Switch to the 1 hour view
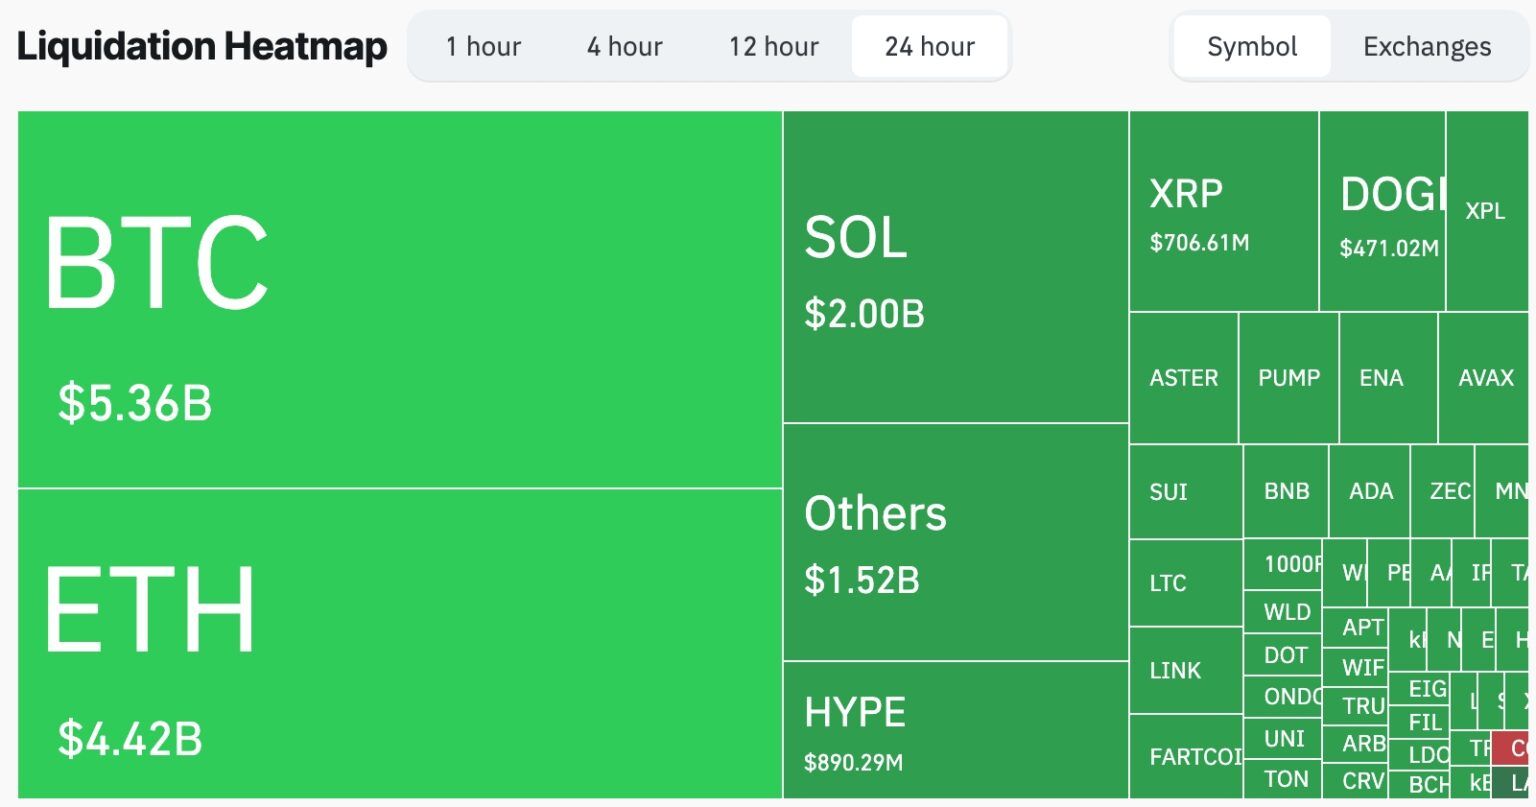The height and width of the screenshot is (807, 1536). tap(483, 46)
